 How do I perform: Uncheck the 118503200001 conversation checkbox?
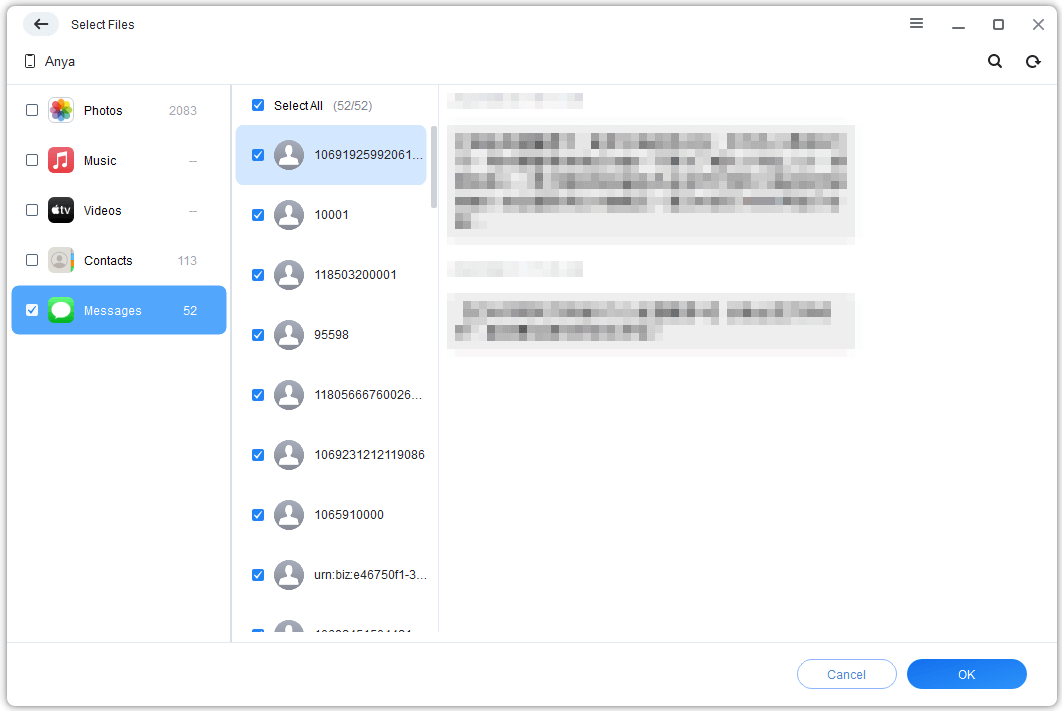point(258,275)
